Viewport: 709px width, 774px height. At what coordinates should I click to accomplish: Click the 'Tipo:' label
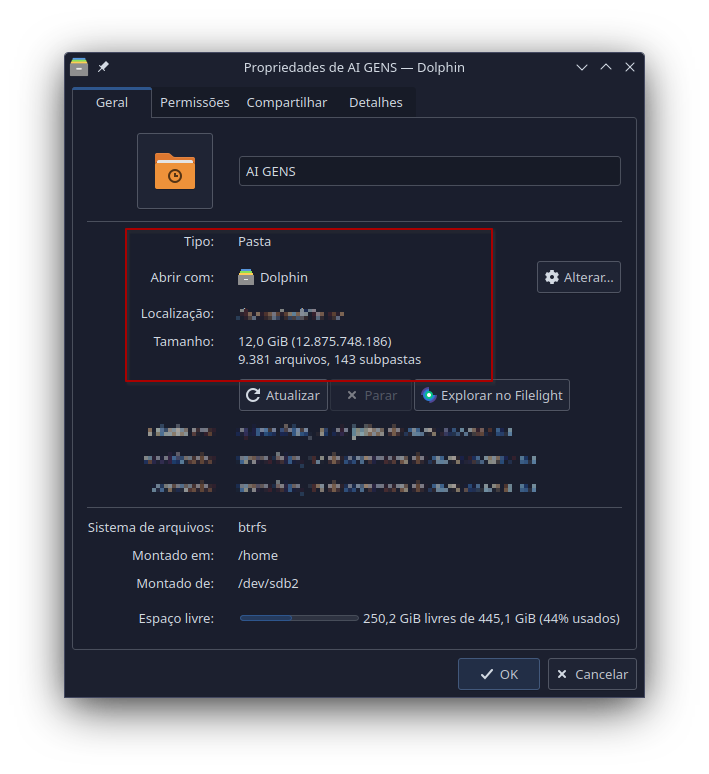pyautogui.click(x=199, y=242)
